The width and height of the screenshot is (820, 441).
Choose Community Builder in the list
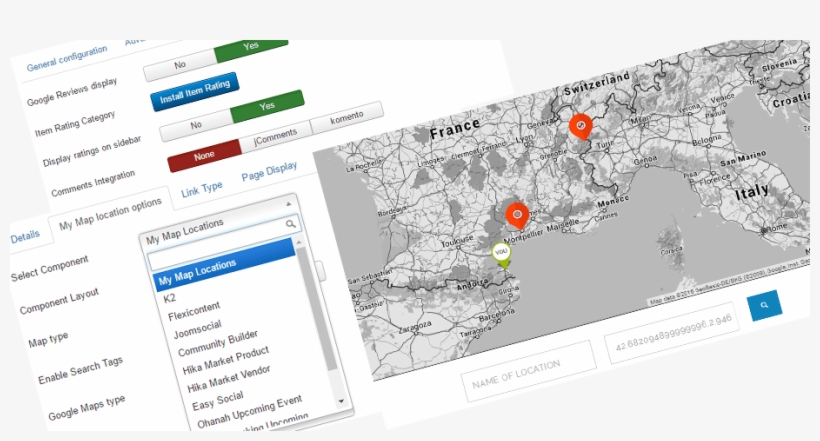(218, 344)
